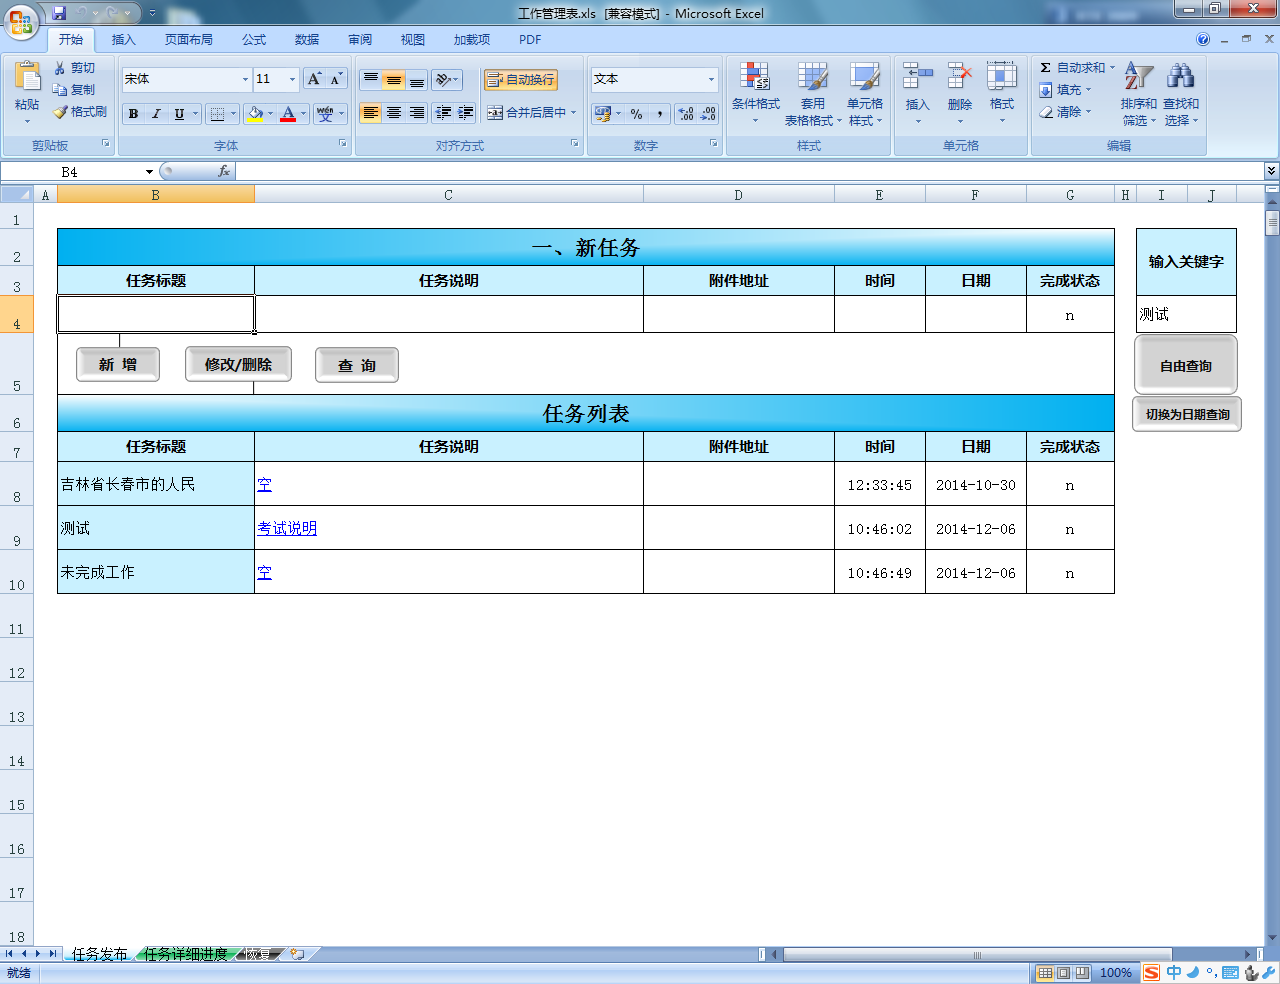
Task: Decrease font size with the small A icon
Action: pos(336,79)
